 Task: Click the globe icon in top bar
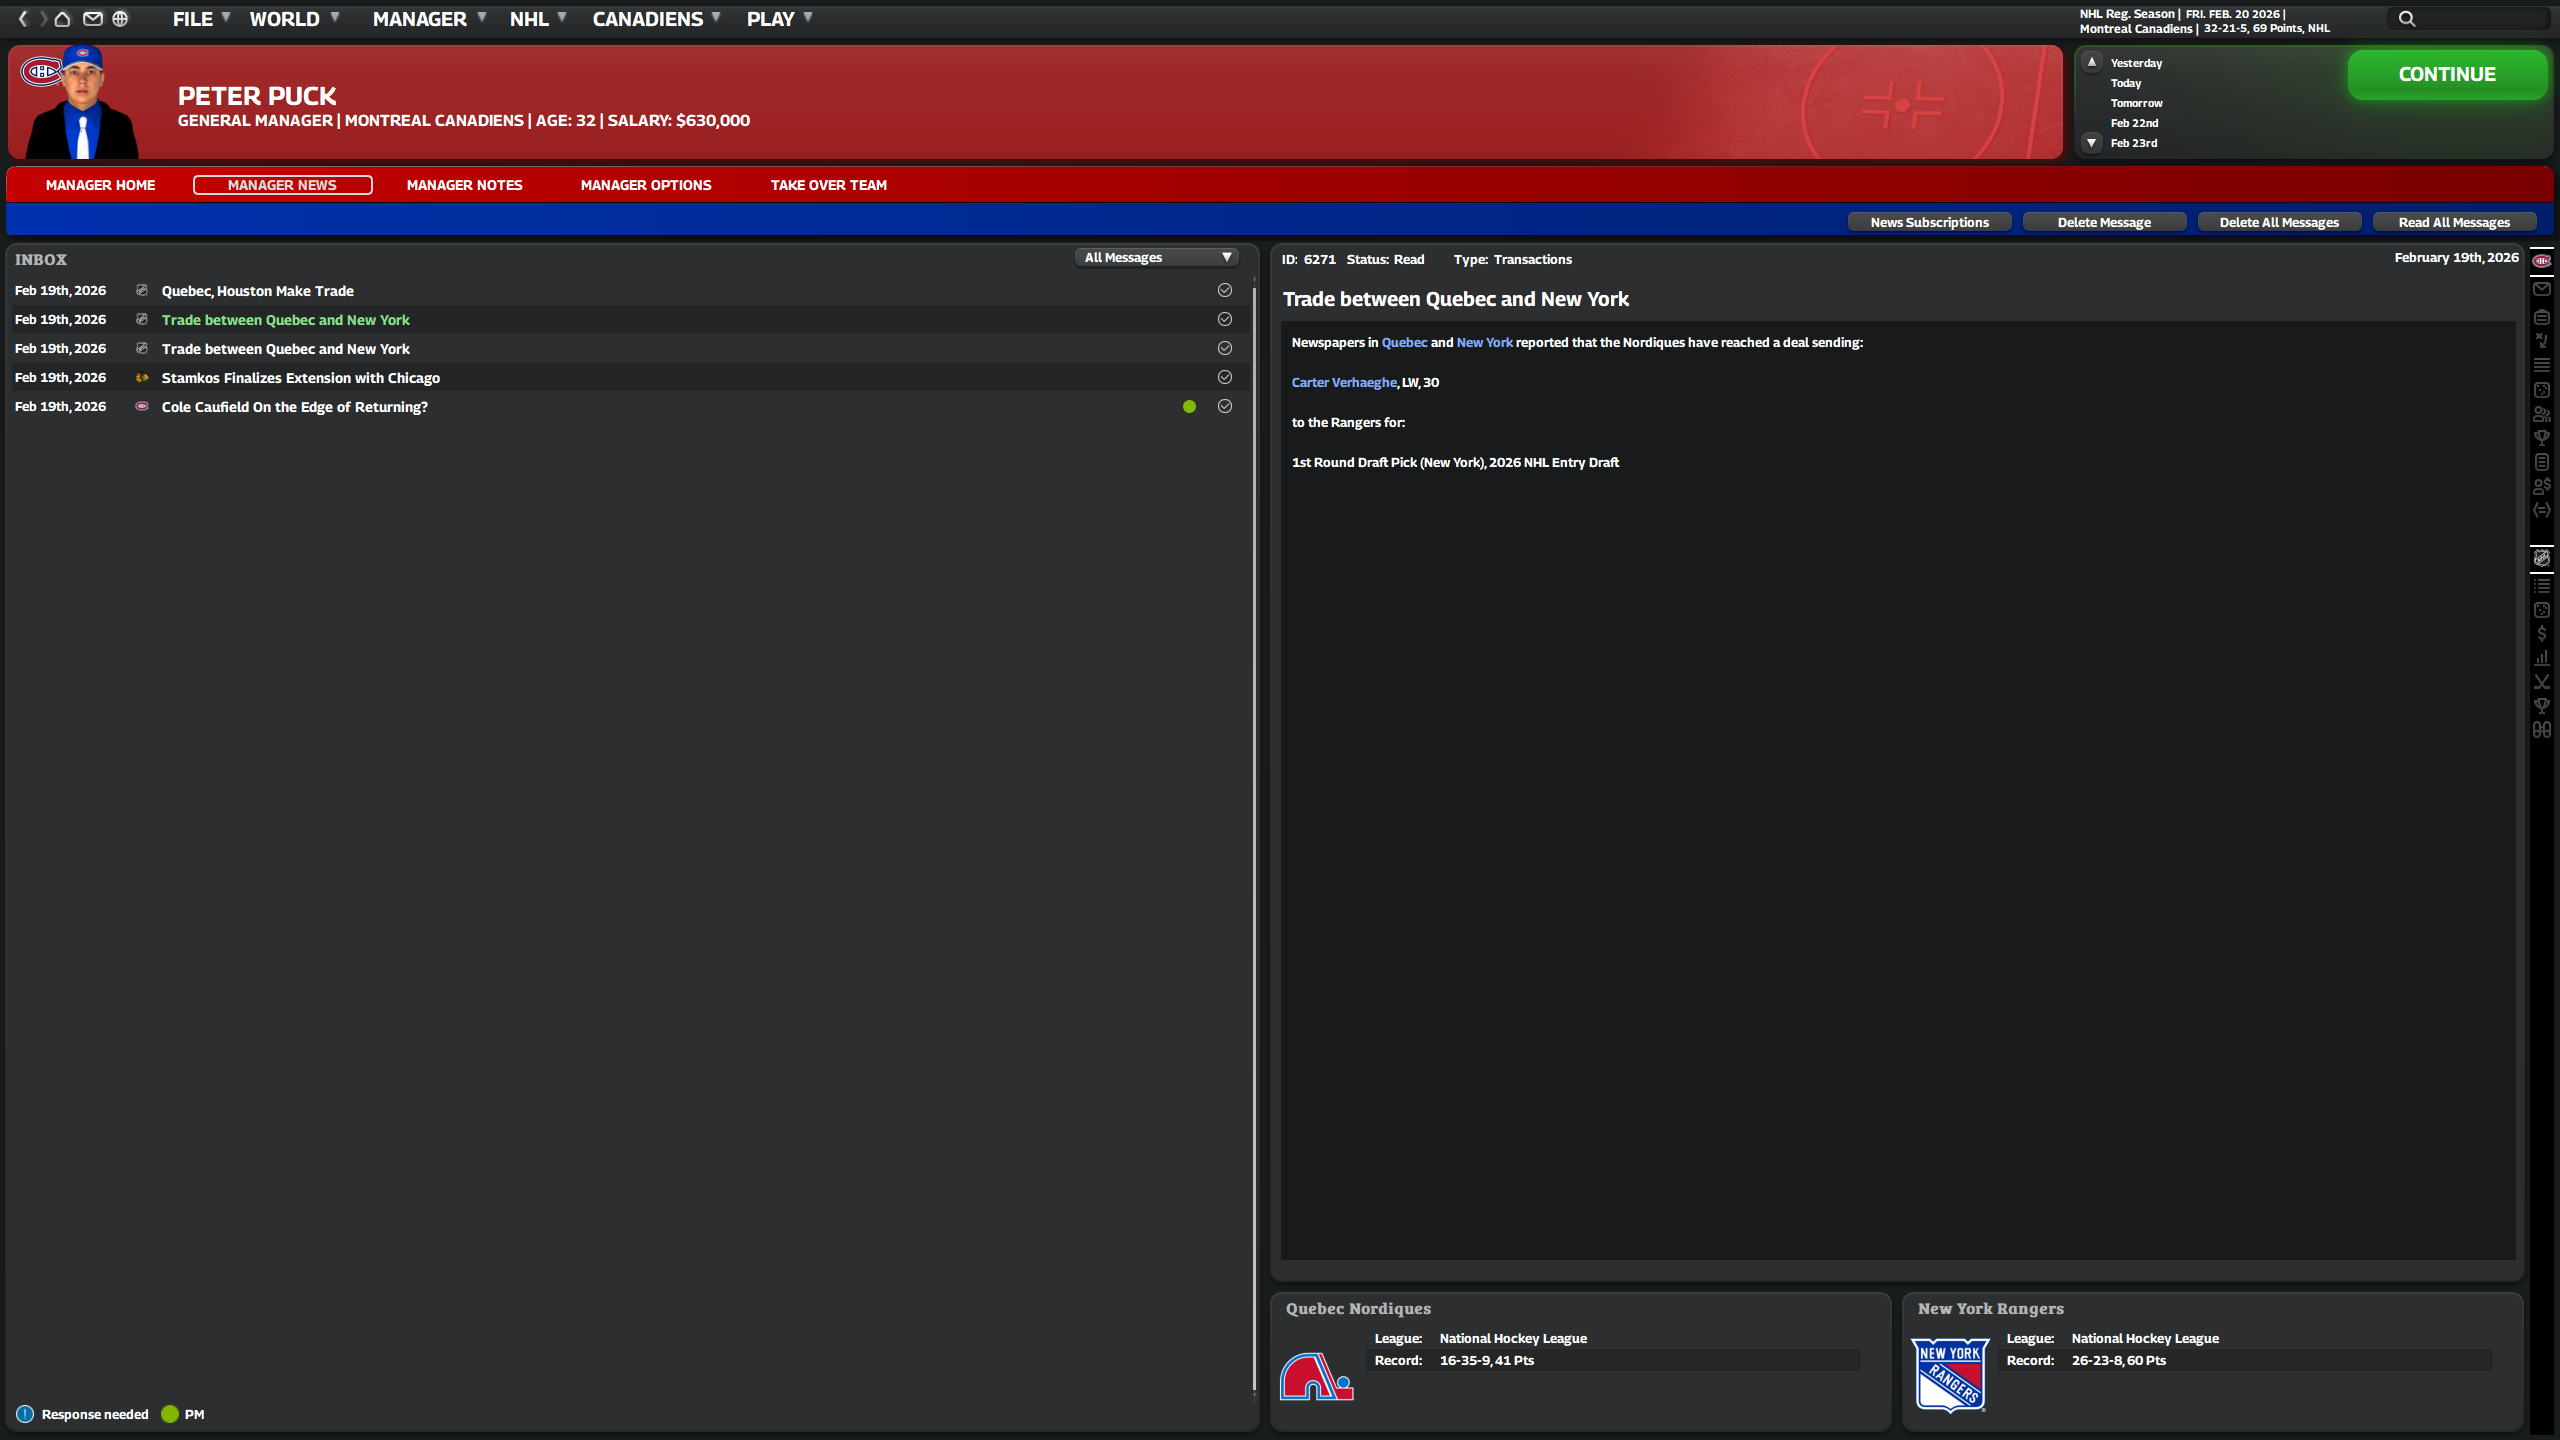click(x=120, y=19)
